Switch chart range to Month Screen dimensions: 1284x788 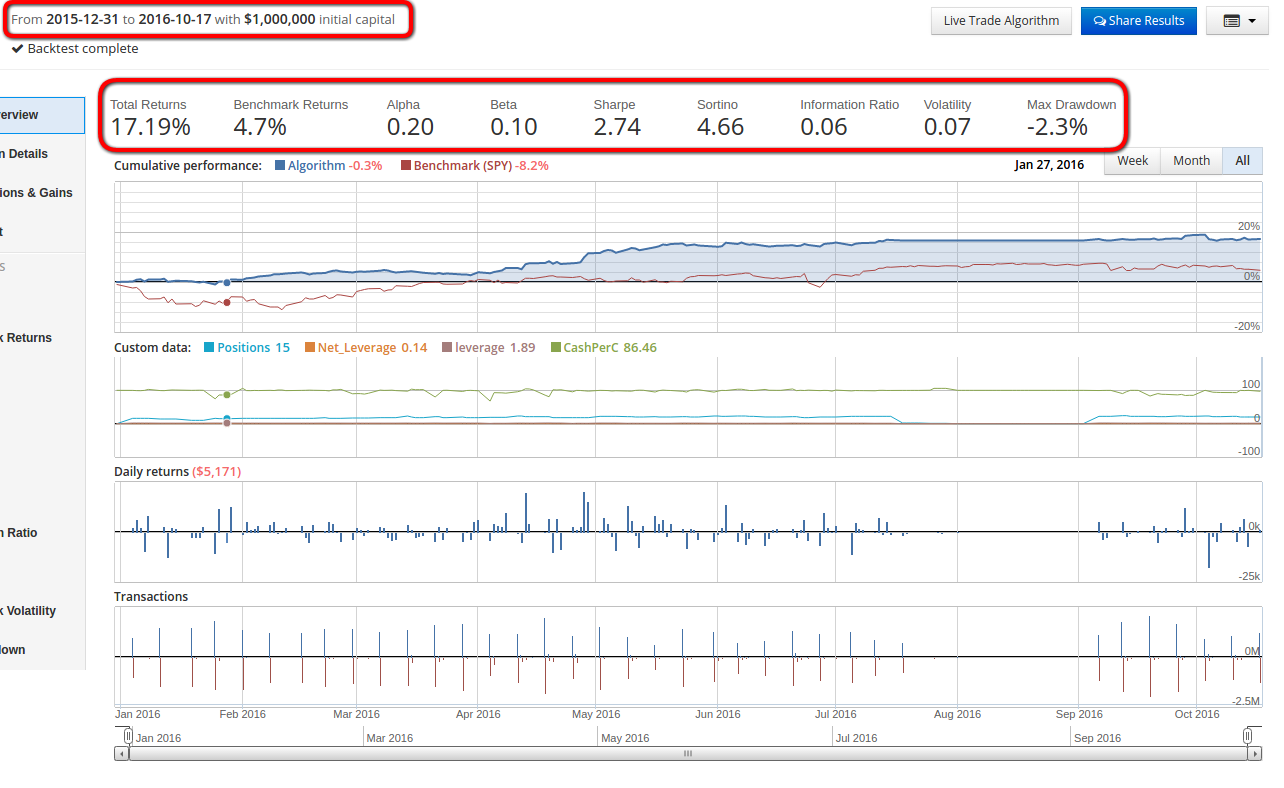click(x=1191, y=161)
